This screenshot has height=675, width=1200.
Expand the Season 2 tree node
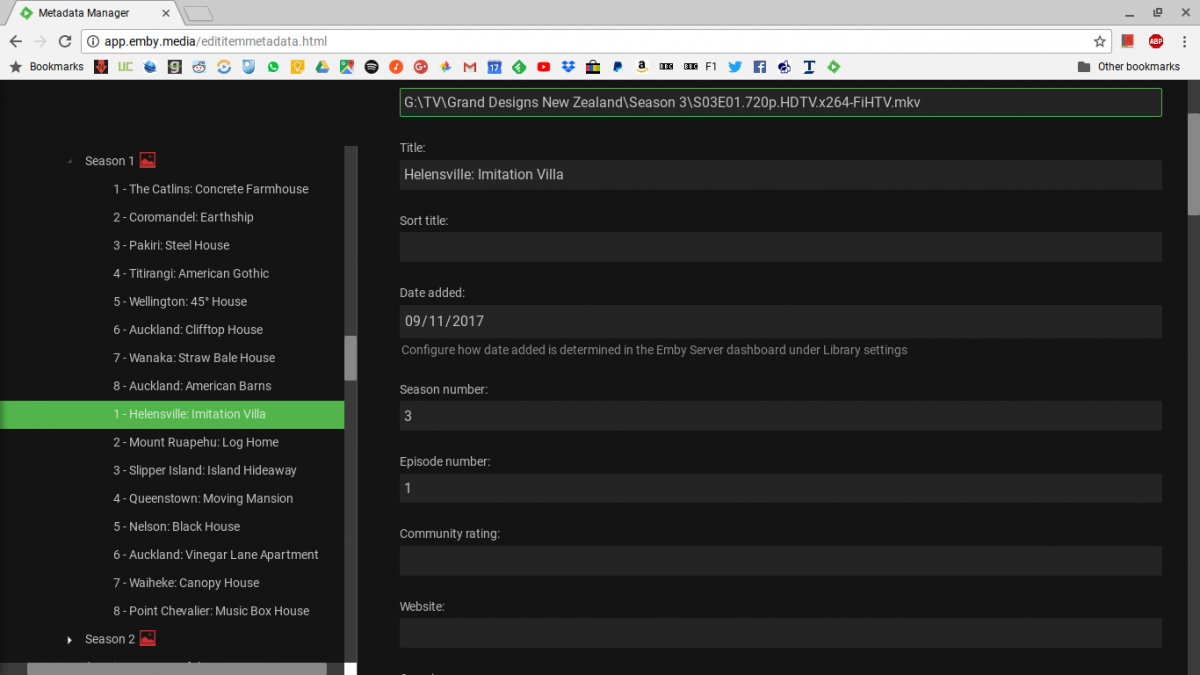(70, 639)
